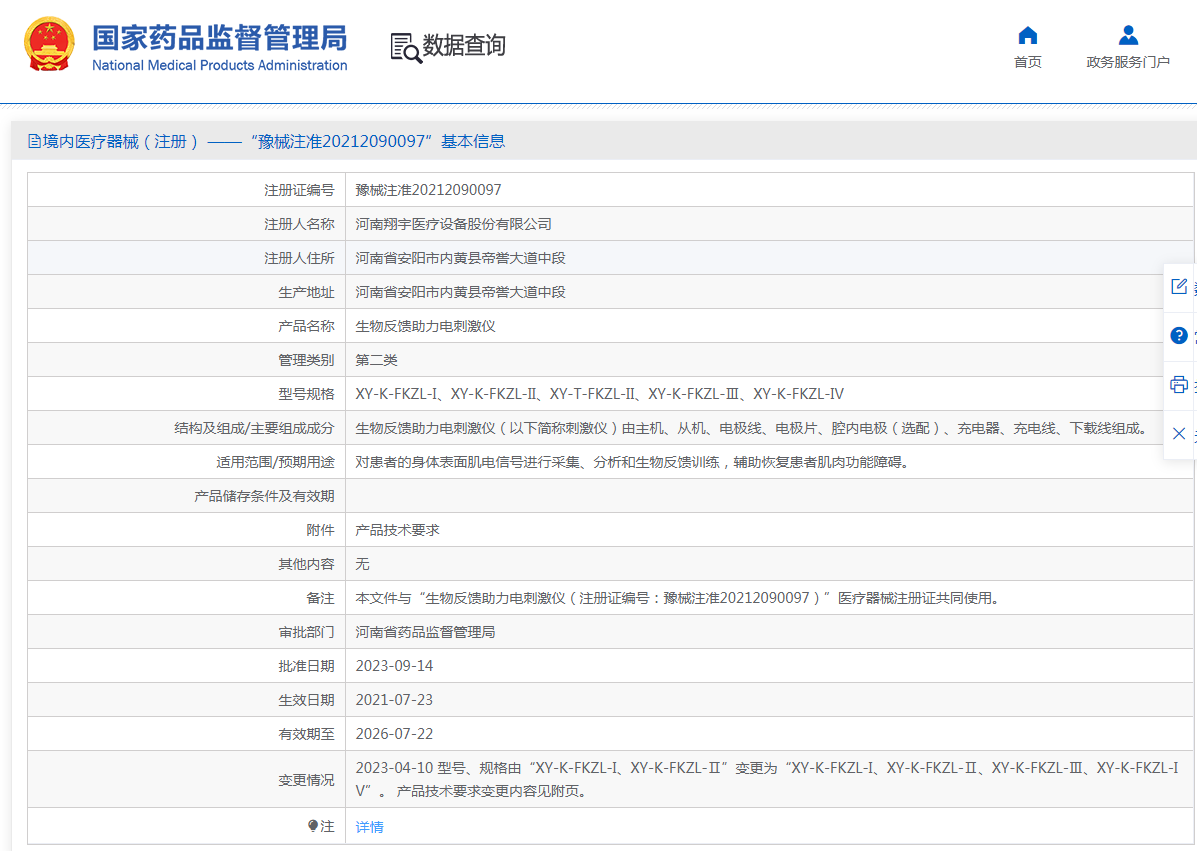Click the edit feedback icon on the sidebar
This screenshot has width=1197, height=851.
tap(1179, 286)
